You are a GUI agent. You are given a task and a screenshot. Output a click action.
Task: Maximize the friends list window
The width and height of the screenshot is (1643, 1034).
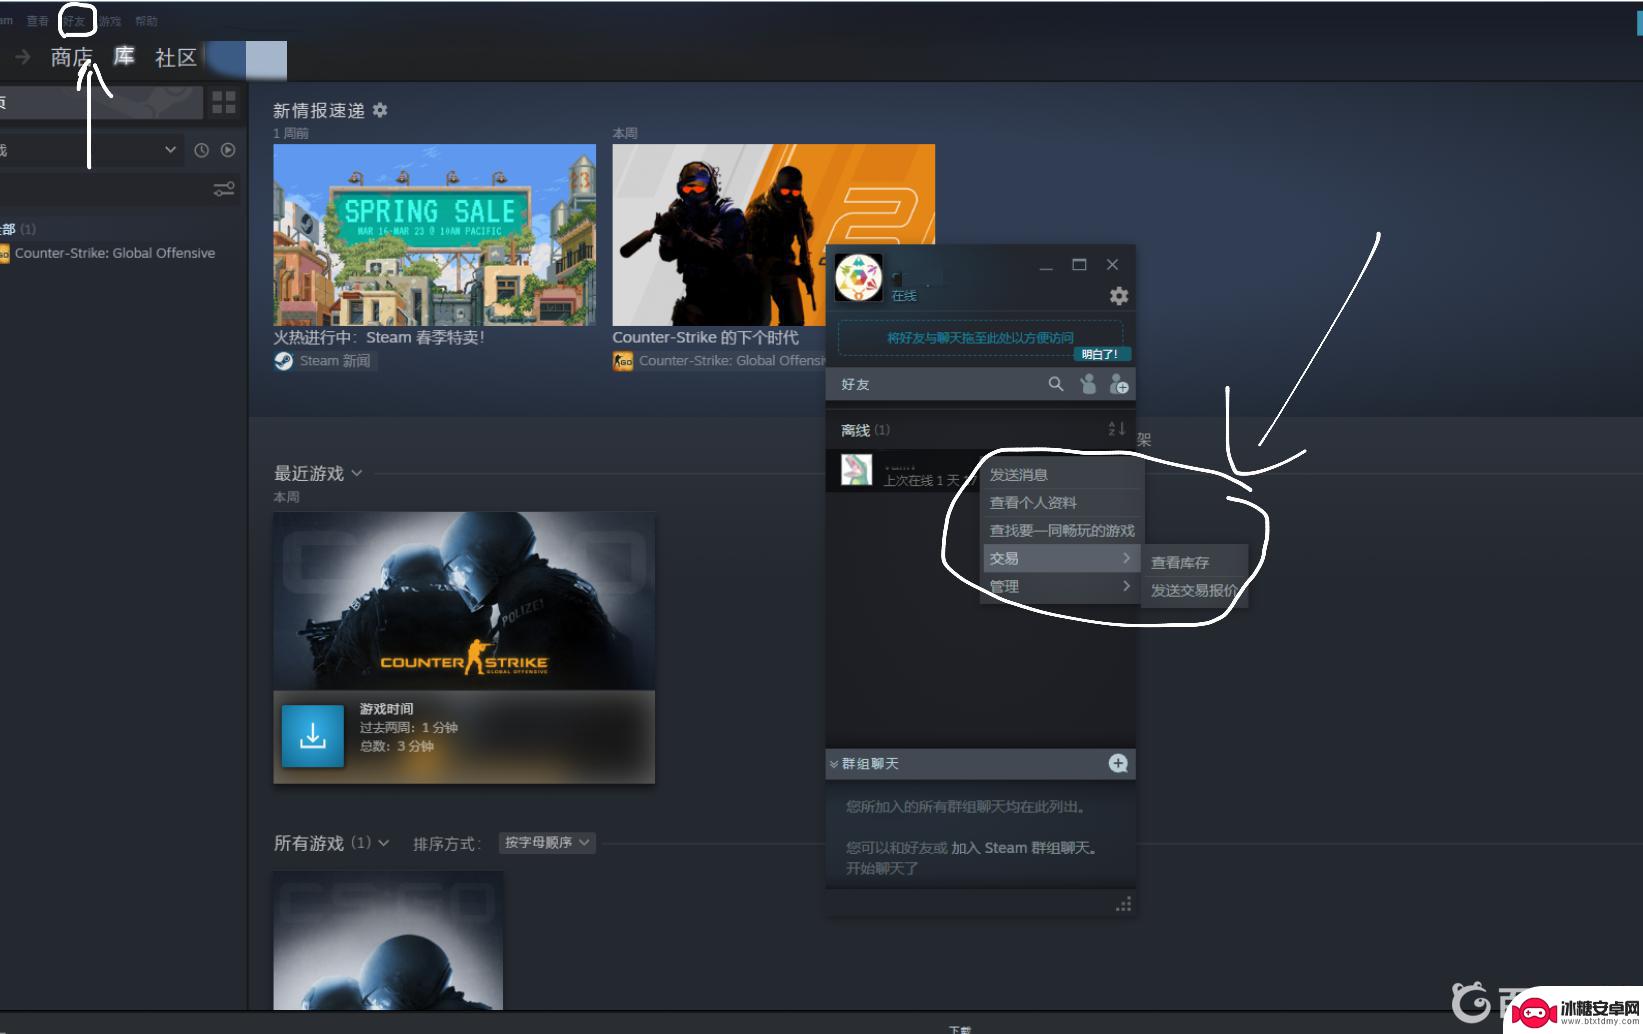tap(1079, 265)
